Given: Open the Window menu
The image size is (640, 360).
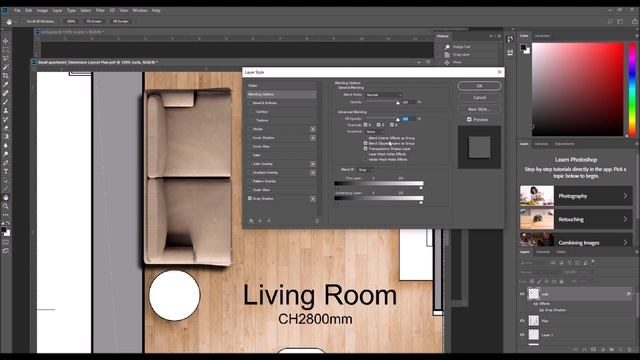Looking at the screenshot, I should (140, 10).
